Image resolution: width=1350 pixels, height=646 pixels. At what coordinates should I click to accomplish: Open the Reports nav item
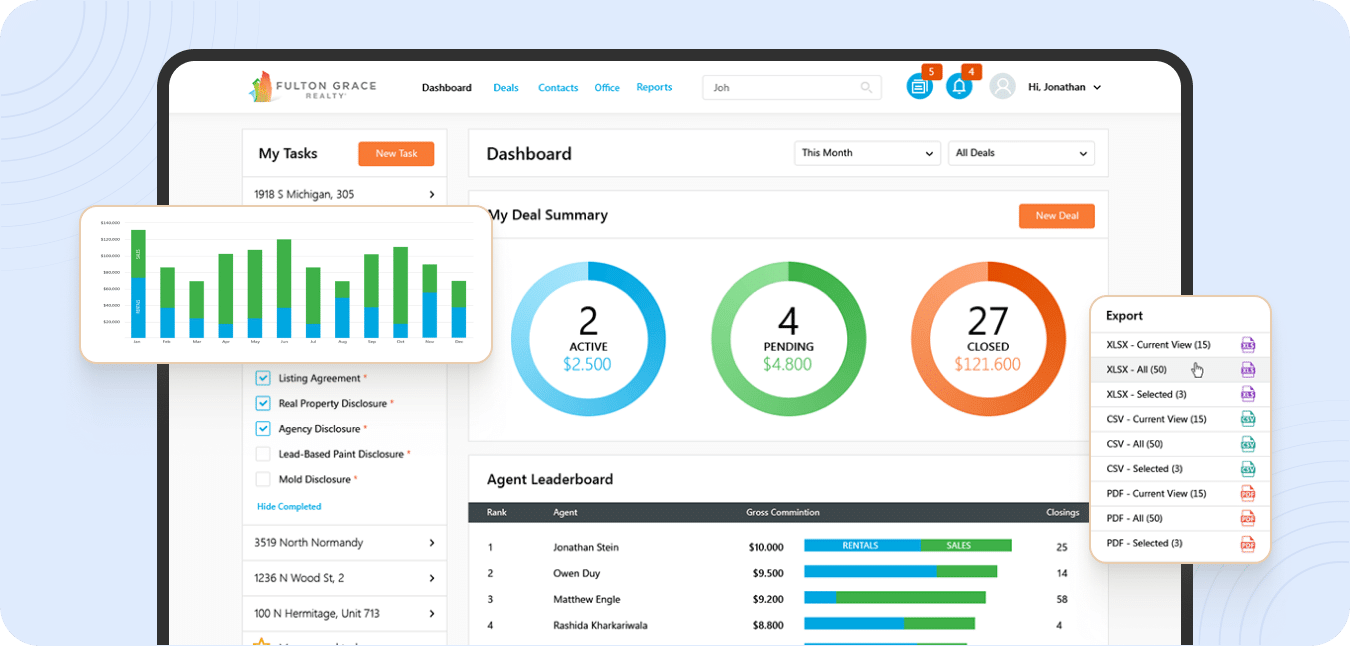click(654, 87)
